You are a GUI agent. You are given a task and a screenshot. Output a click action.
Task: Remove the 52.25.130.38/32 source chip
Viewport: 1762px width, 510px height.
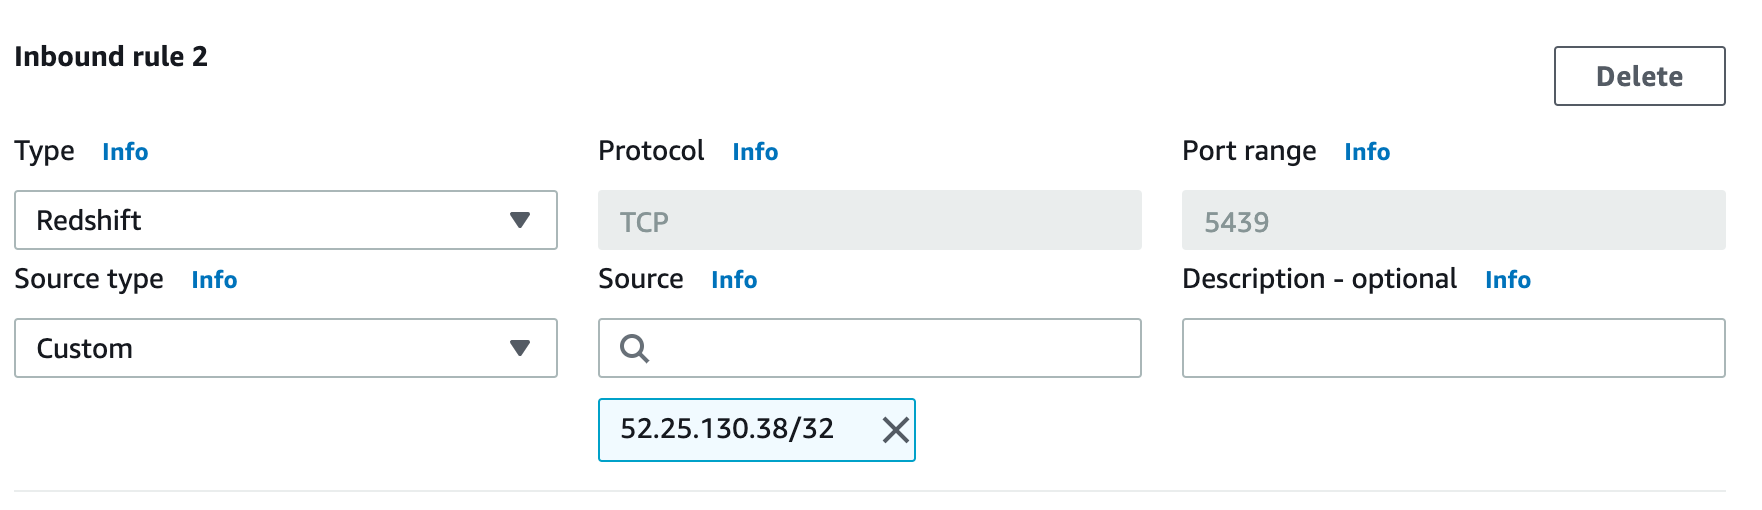pos(895,430)
